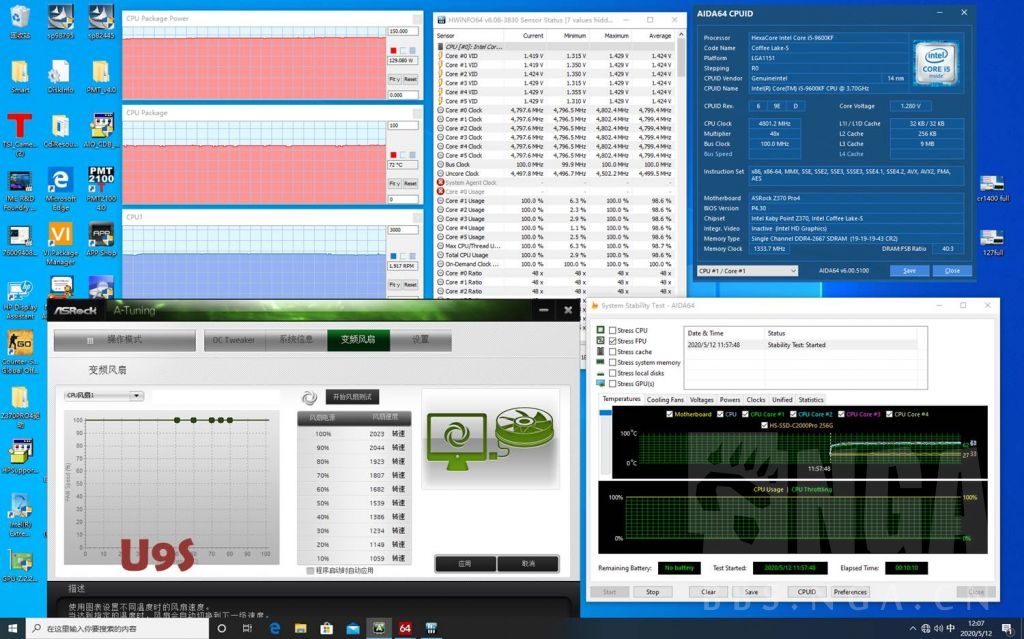This screenshot has width=1024, height=639.
Task: Toggle the A-Tuning apply-on-startup checkbox
Action: tap(310, 570)
